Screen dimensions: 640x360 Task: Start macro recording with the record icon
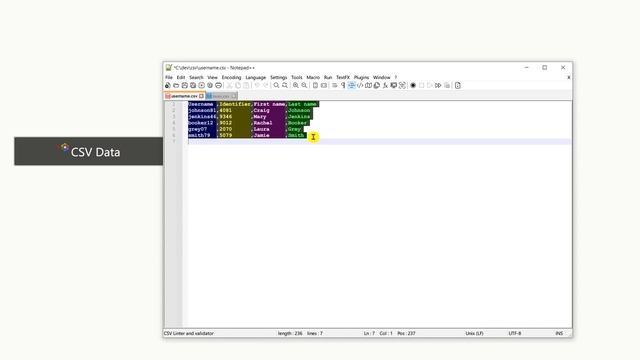coord(413,85)
